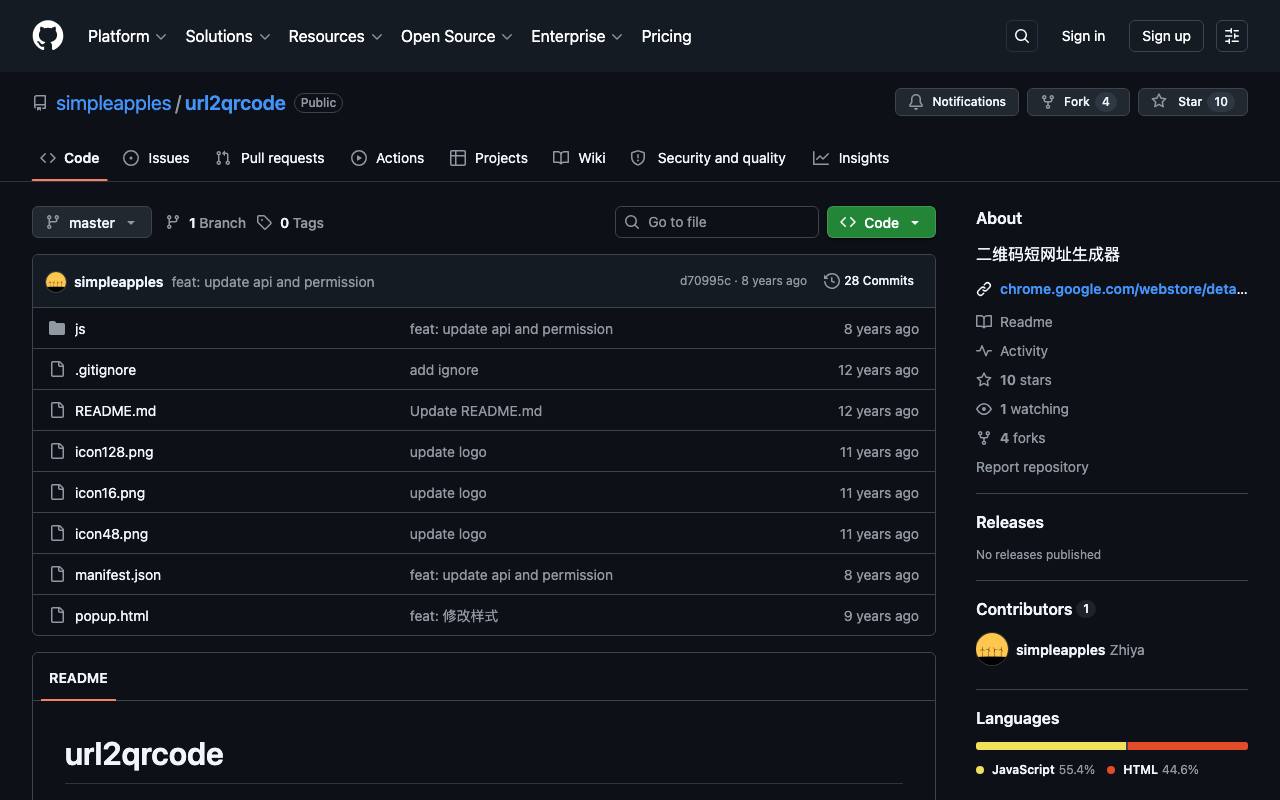
Task: Open the green Code dropdown button
Action: 881,222
